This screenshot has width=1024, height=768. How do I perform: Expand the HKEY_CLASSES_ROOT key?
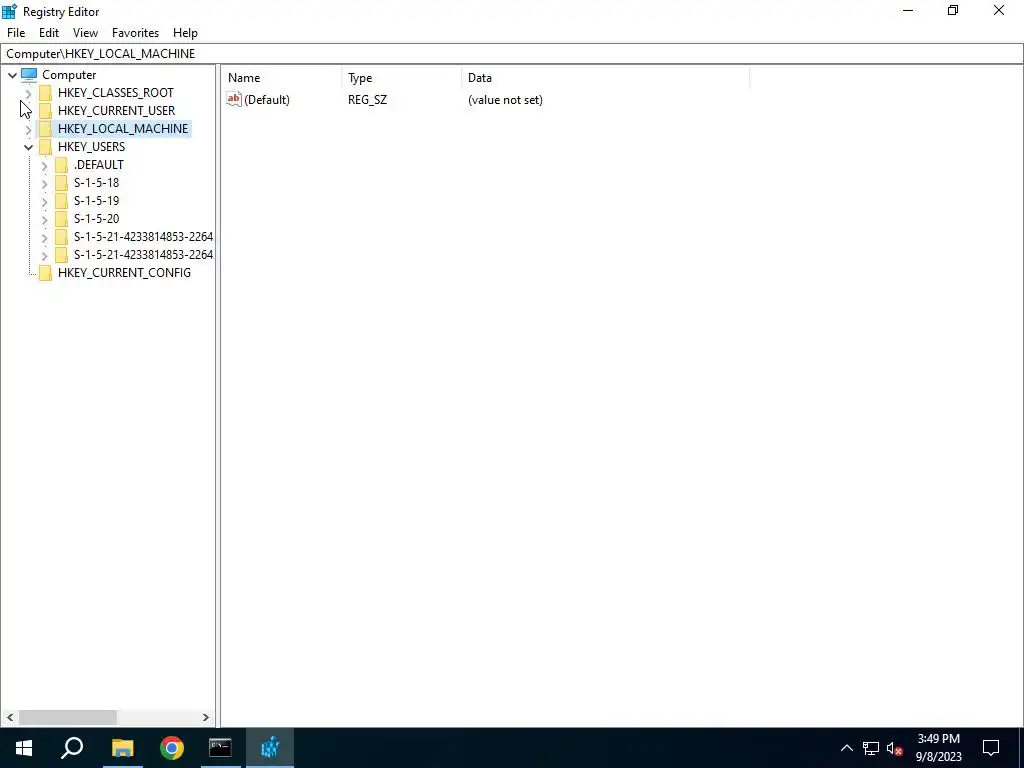click(28, 93)
